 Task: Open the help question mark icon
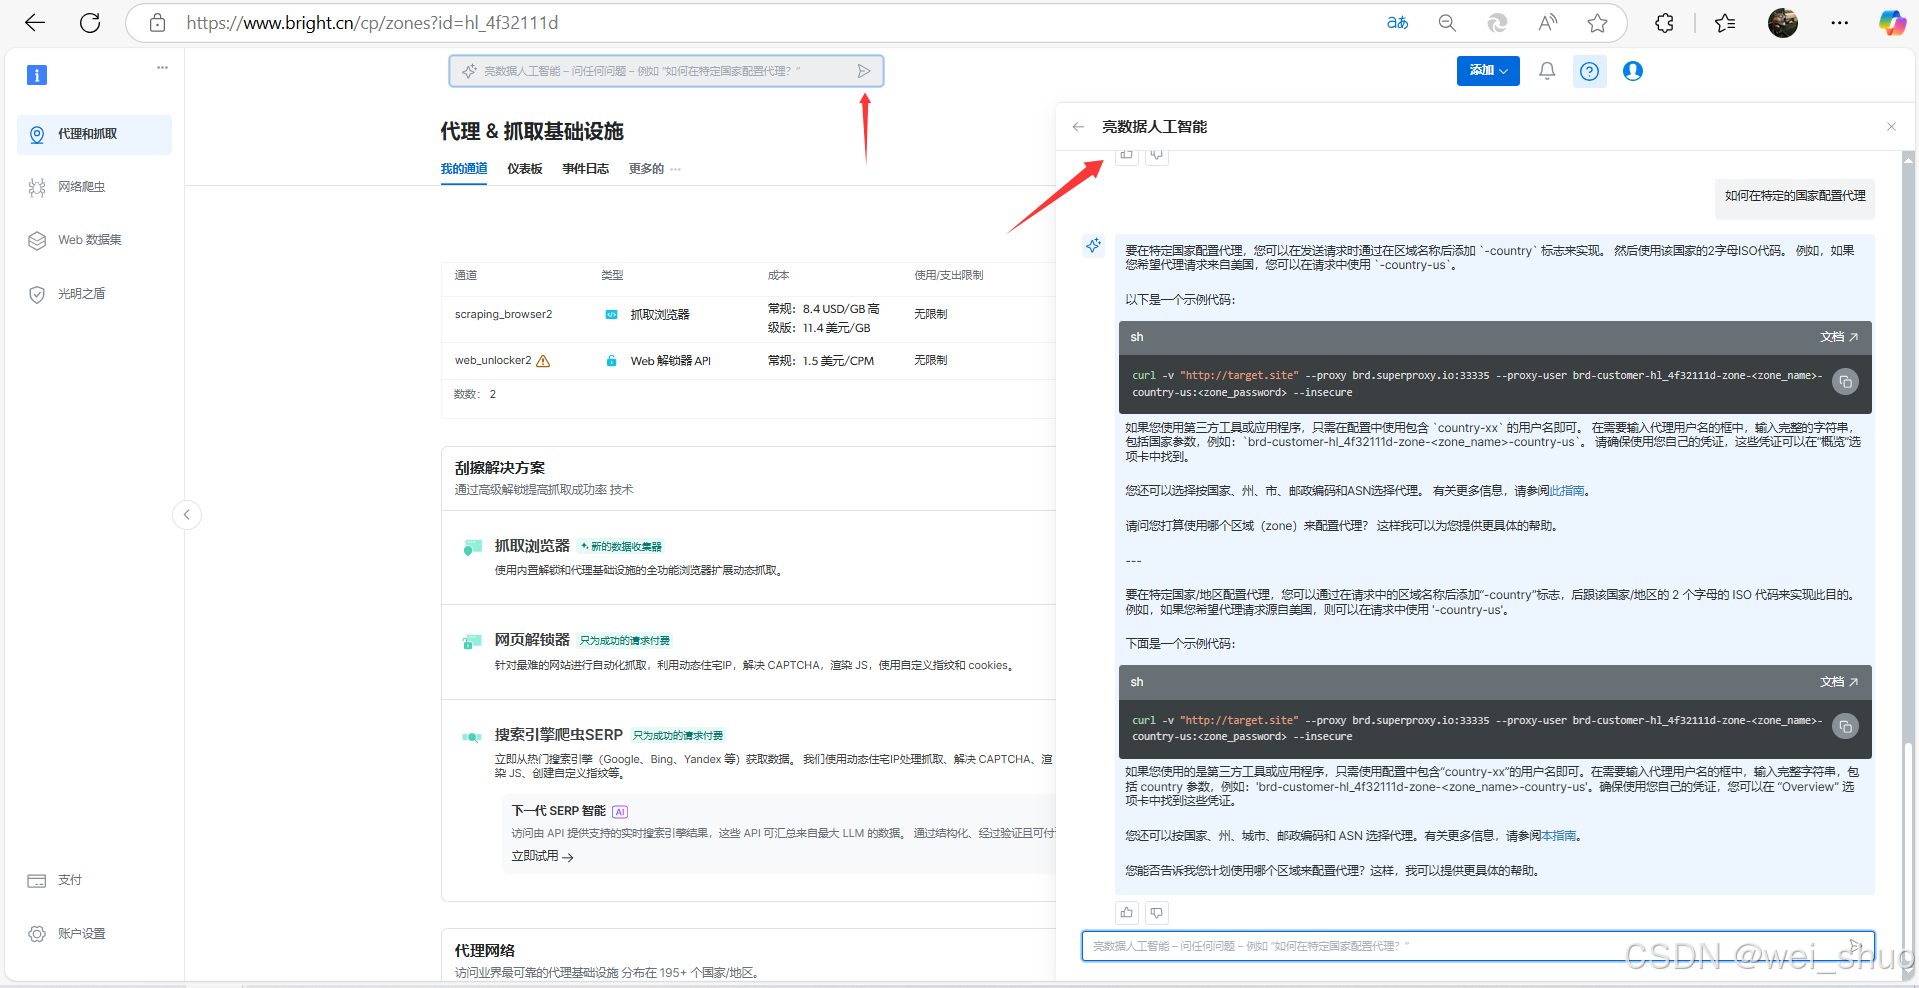click(1589, 71)
